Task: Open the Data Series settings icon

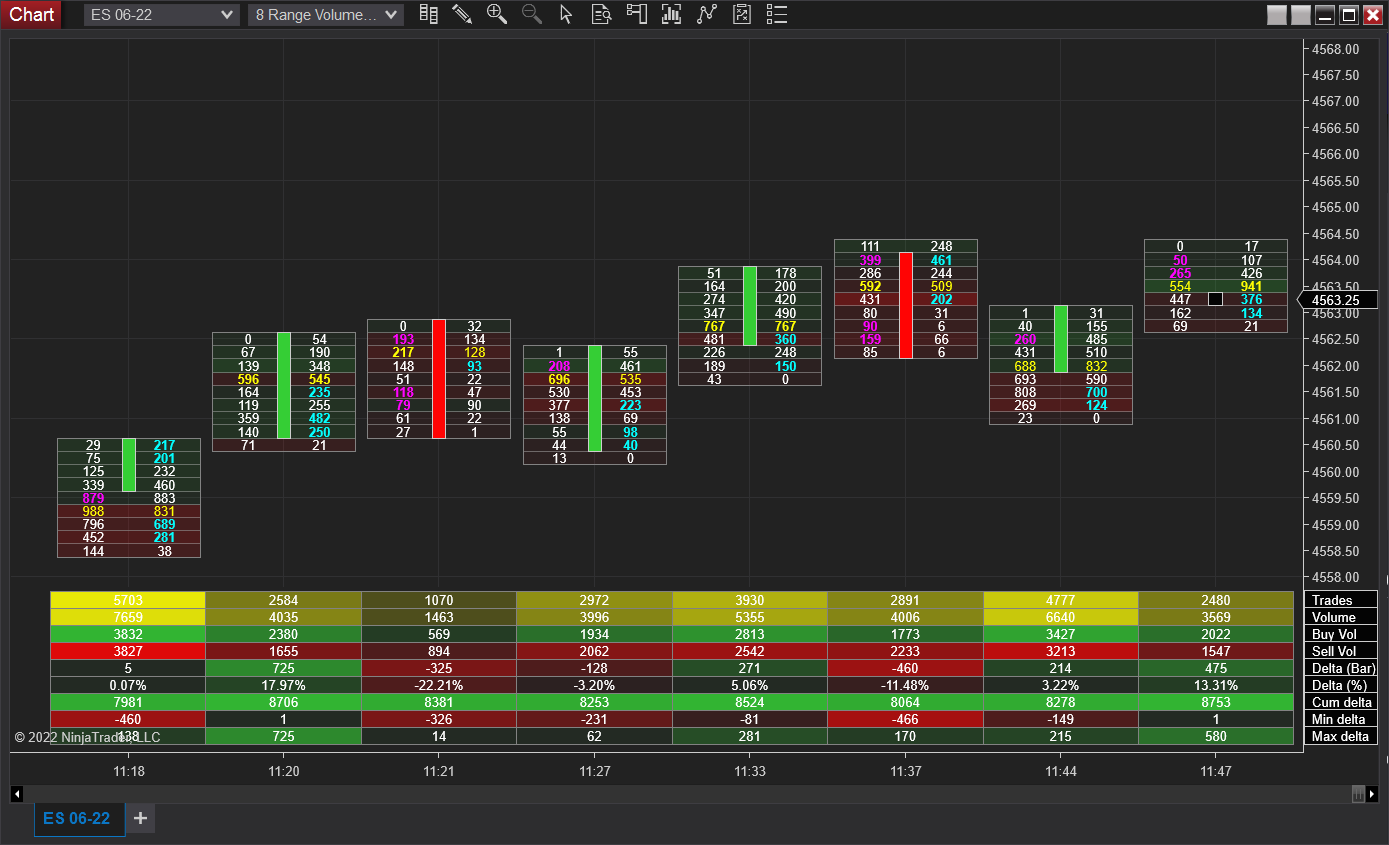Action: pos(428,14)
